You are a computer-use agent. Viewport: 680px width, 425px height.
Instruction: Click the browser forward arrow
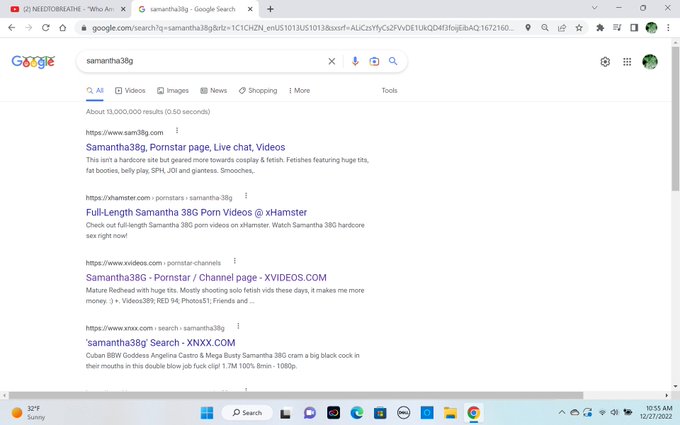pyautogui.click(x=29, y=28)
